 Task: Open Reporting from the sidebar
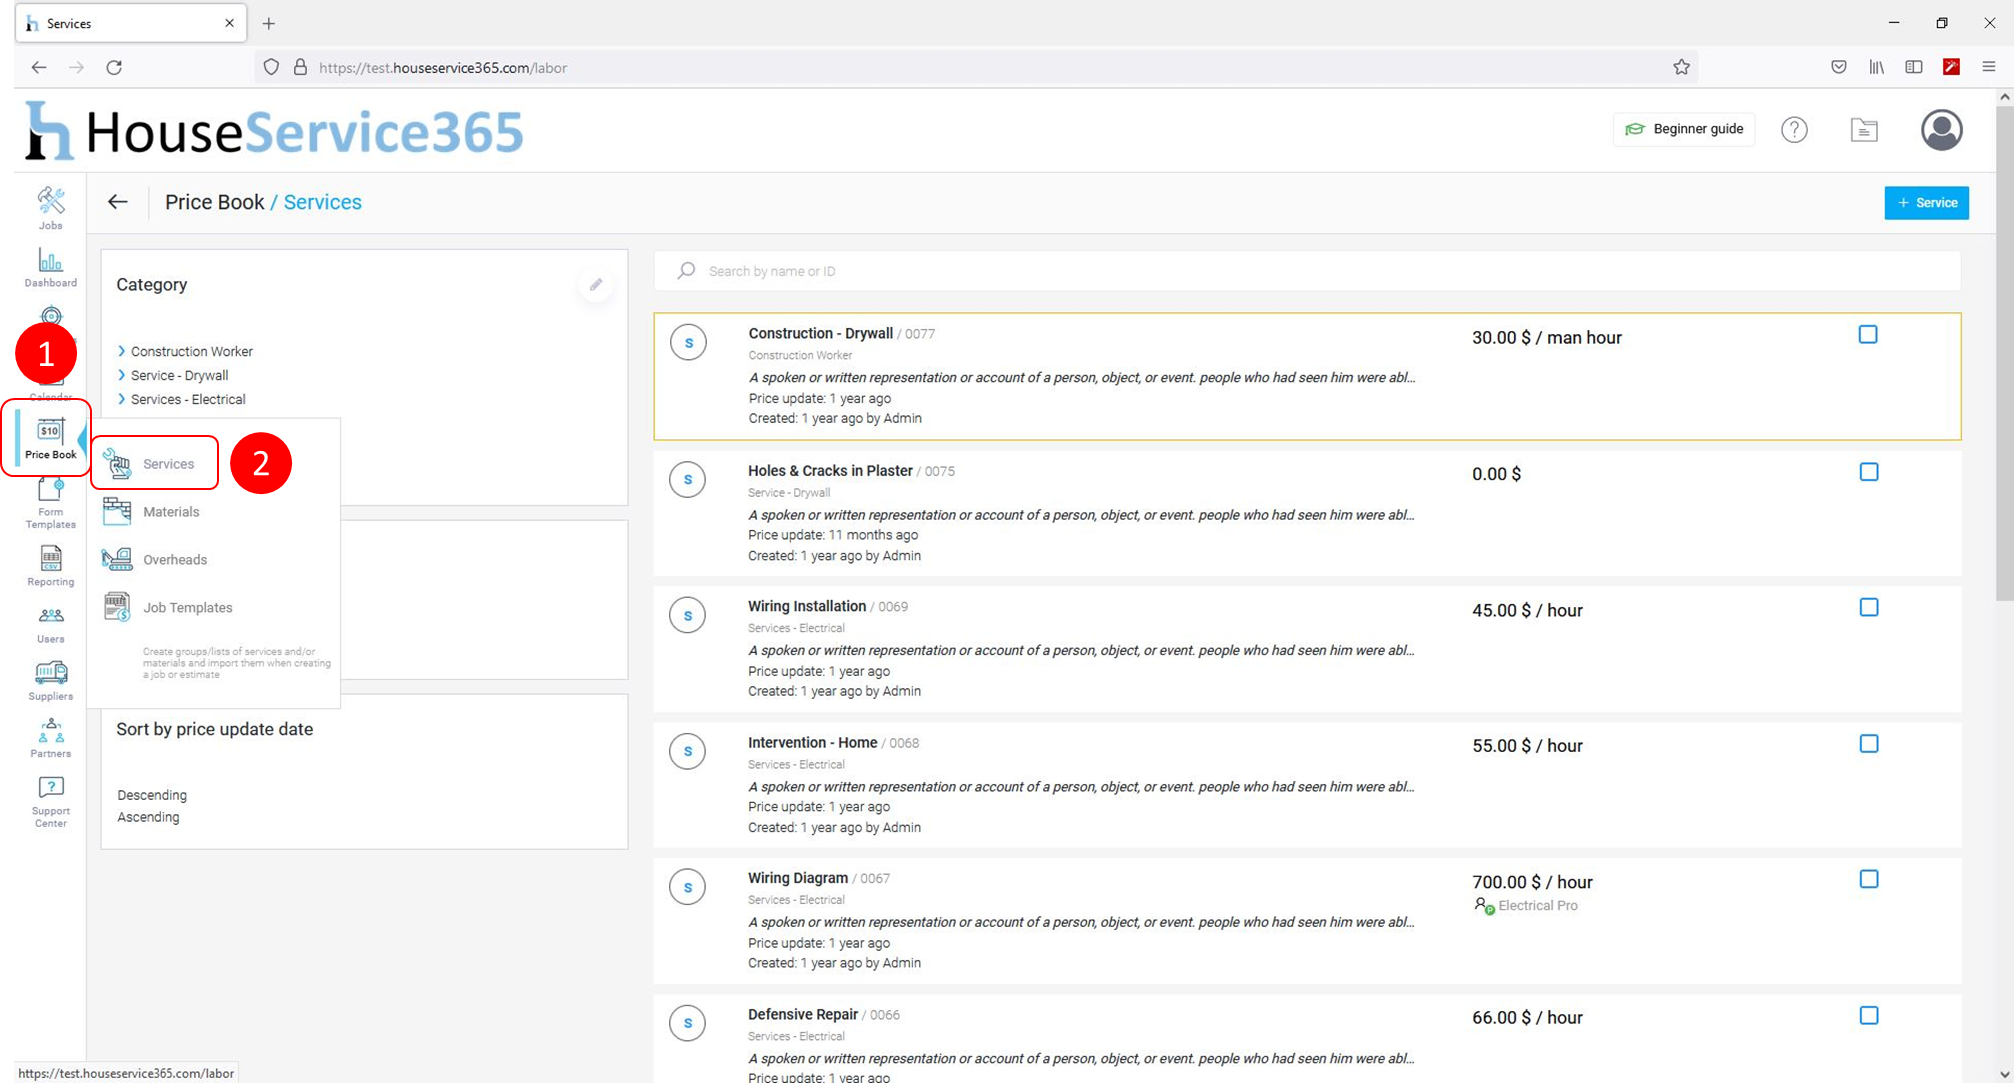tap(50, 566)
